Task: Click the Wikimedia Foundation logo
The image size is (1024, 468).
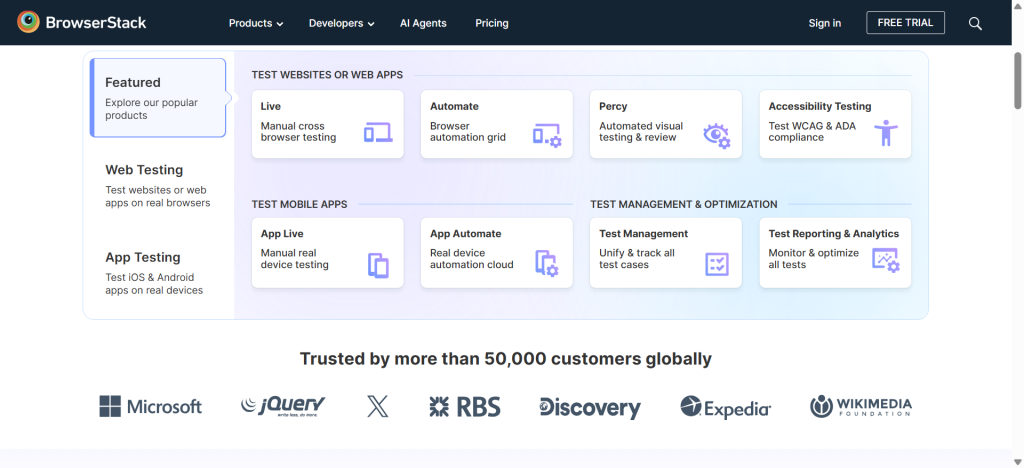Action: tap(861, 407)
